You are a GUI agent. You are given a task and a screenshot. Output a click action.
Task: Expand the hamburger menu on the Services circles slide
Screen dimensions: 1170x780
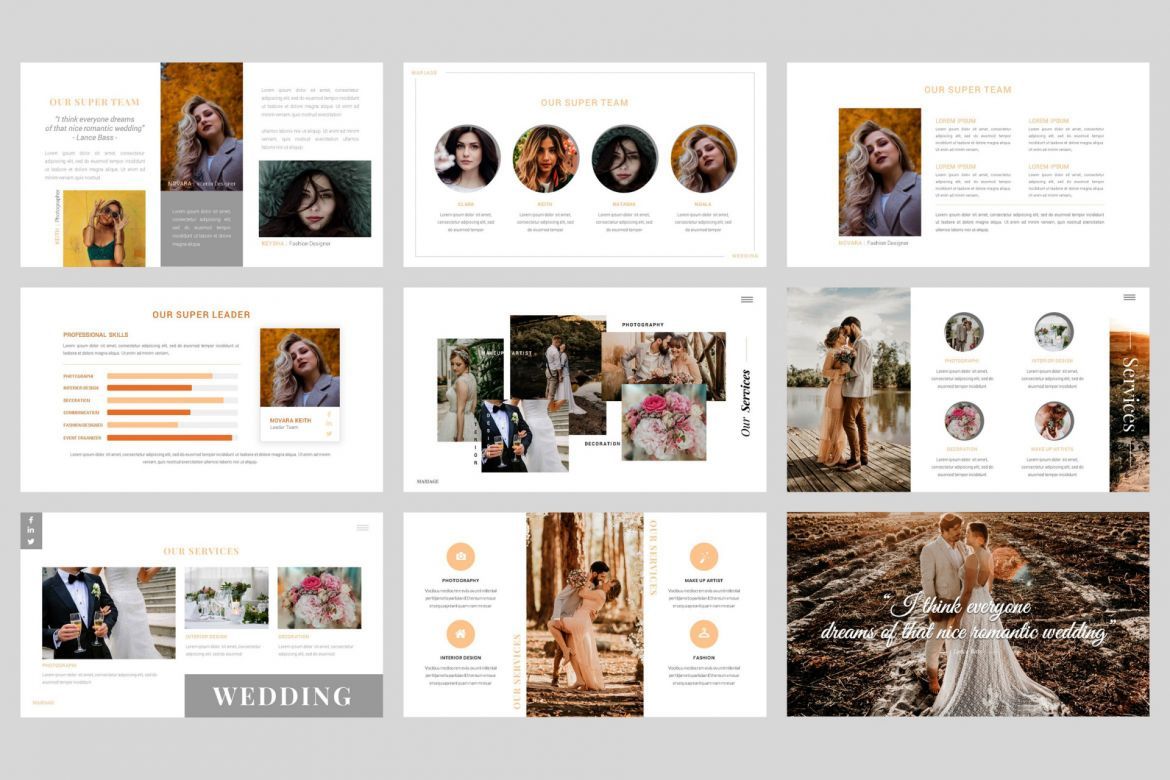[x=1131, y=296]
